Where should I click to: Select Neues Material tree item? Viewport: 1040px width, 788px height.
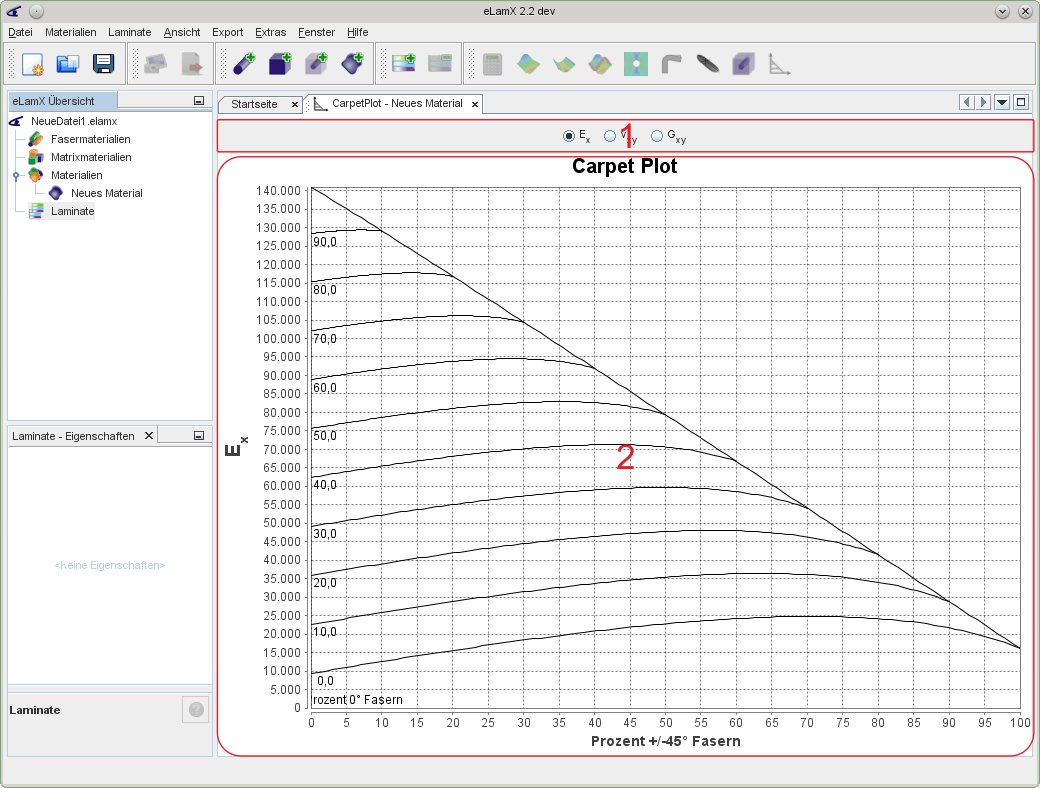coord(107,193)
